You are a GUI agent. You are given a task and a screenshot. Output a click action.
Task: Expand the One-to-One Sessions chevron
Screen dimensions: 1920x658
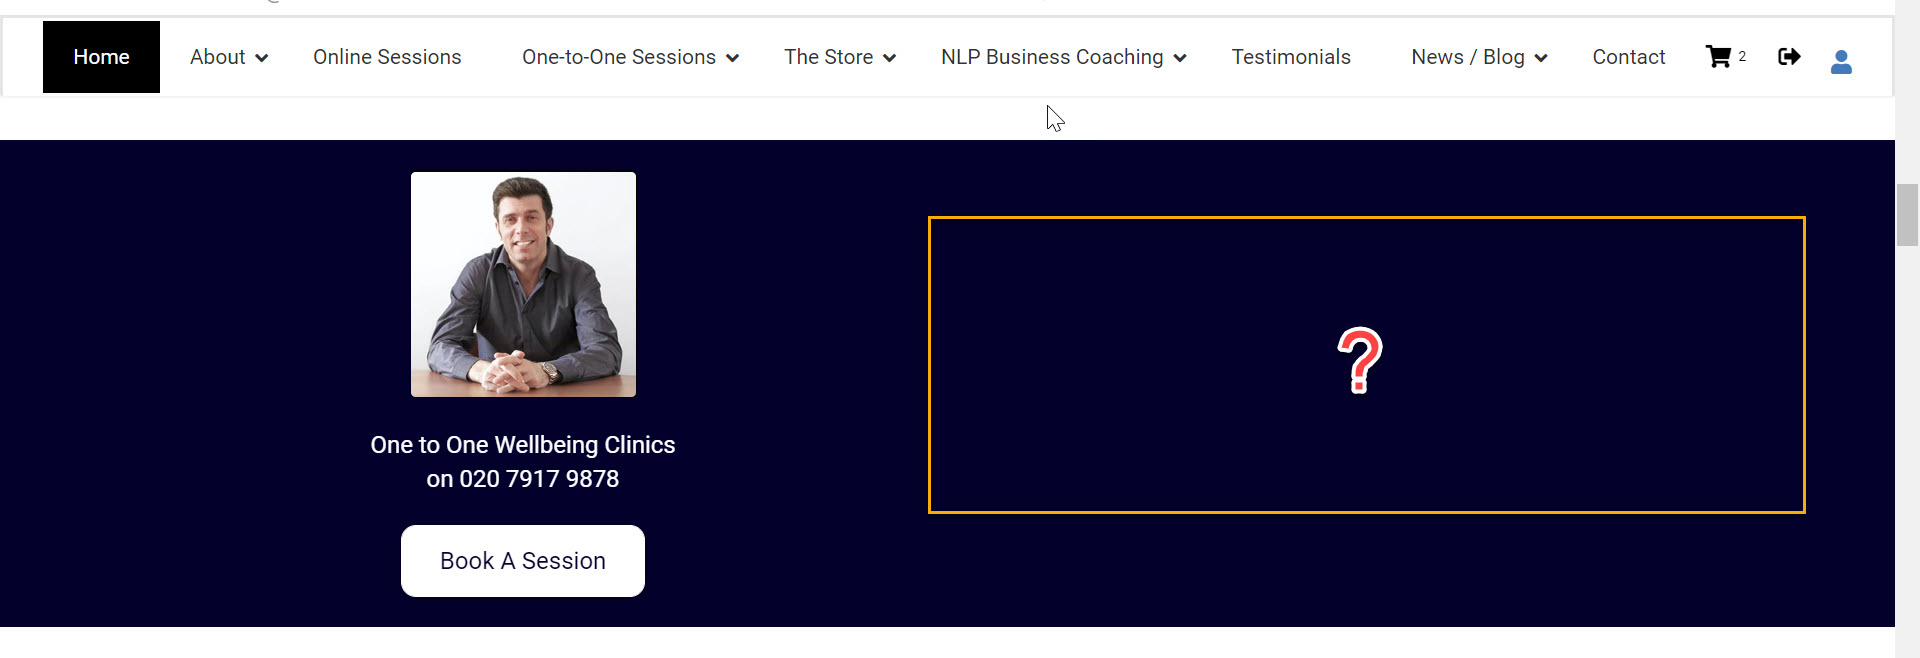733,58
